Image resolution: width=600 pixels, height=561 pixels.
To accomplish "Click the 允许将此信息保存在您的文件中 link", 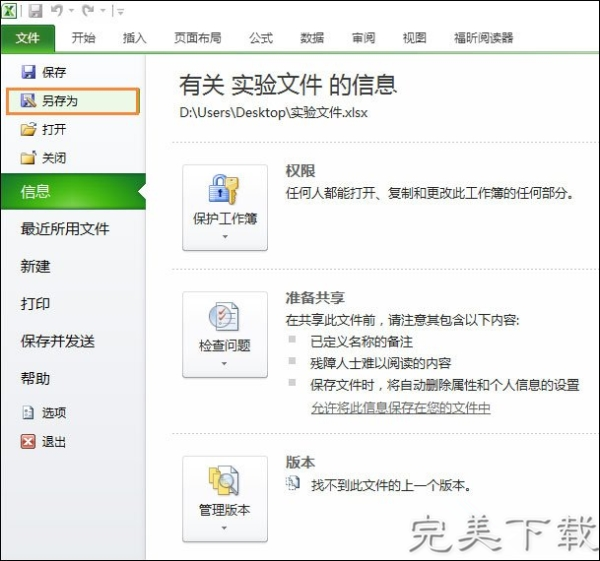I will 401,408.
